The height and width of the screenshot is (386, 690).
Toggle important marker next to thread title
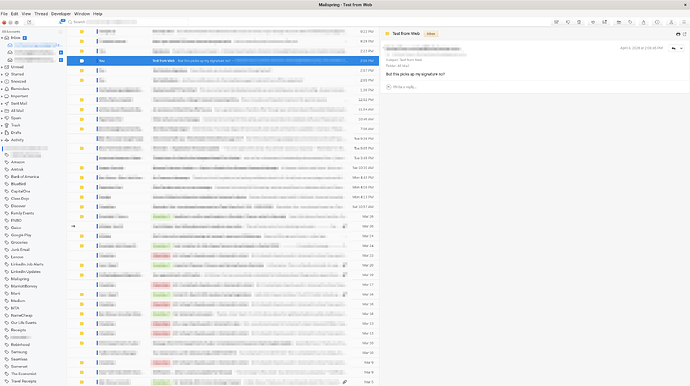[x=387, y=34]
